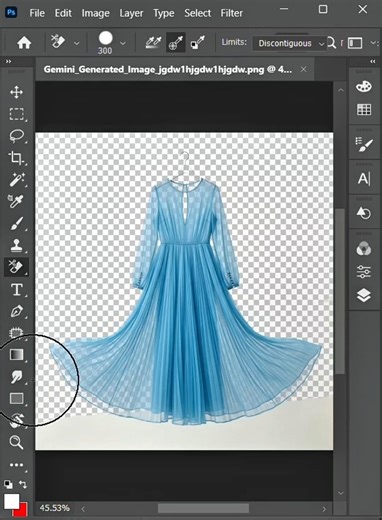382x520 pixels.
Task: Open the Swatches panel grid icon
Action: 364,109
